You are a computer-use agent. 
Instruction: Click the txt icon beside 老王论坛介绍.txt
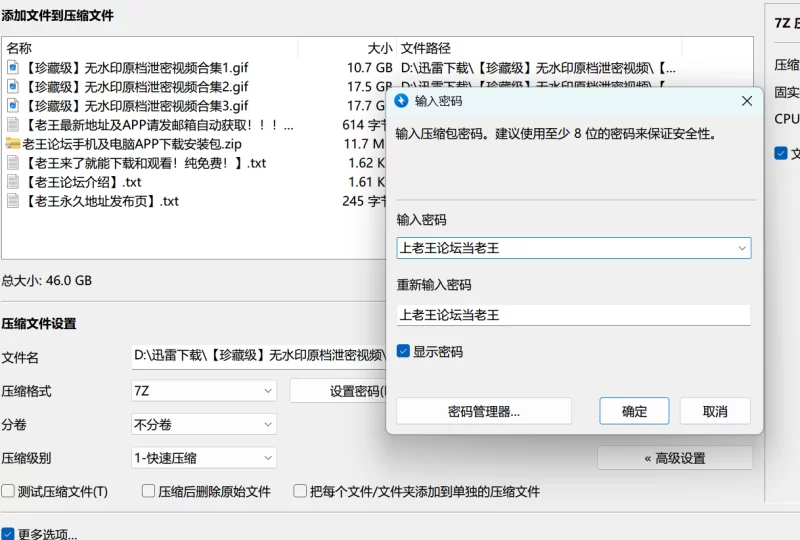(x=13, y=182)
